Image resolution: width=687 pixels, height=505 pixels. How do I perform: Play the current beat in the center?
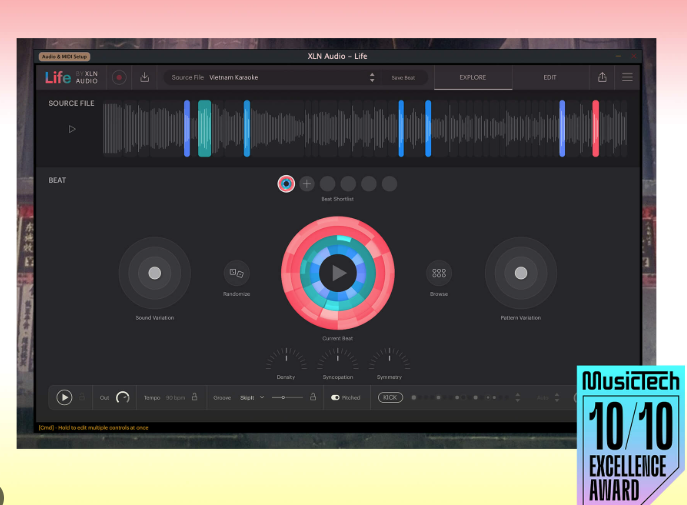(337, 273)
